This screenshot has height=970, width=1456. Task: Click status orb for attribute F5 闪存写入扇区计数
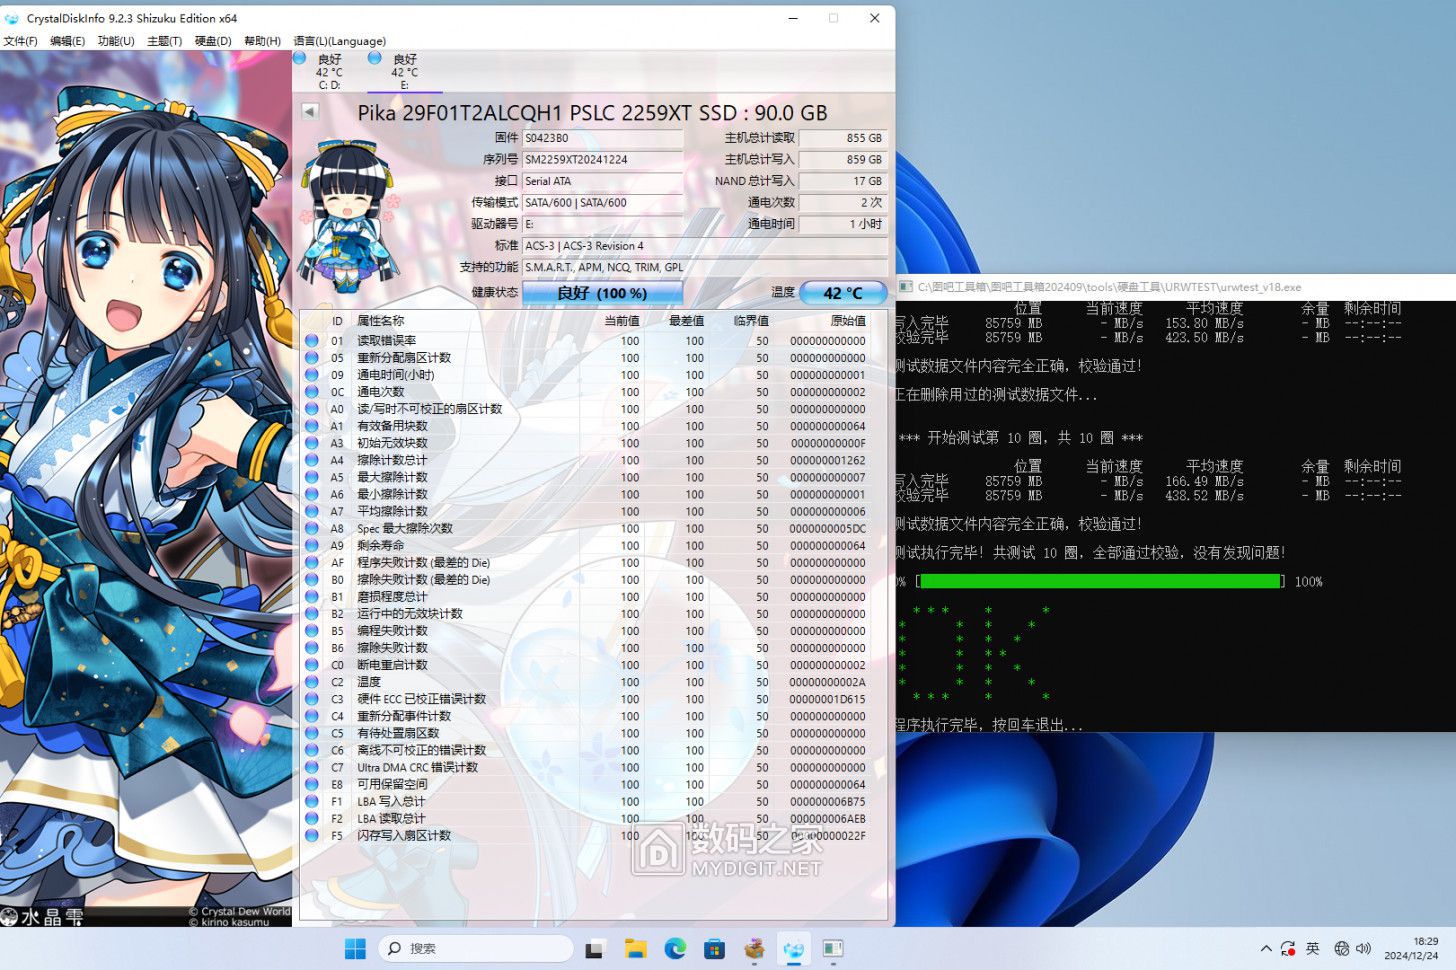click(312, 835)
